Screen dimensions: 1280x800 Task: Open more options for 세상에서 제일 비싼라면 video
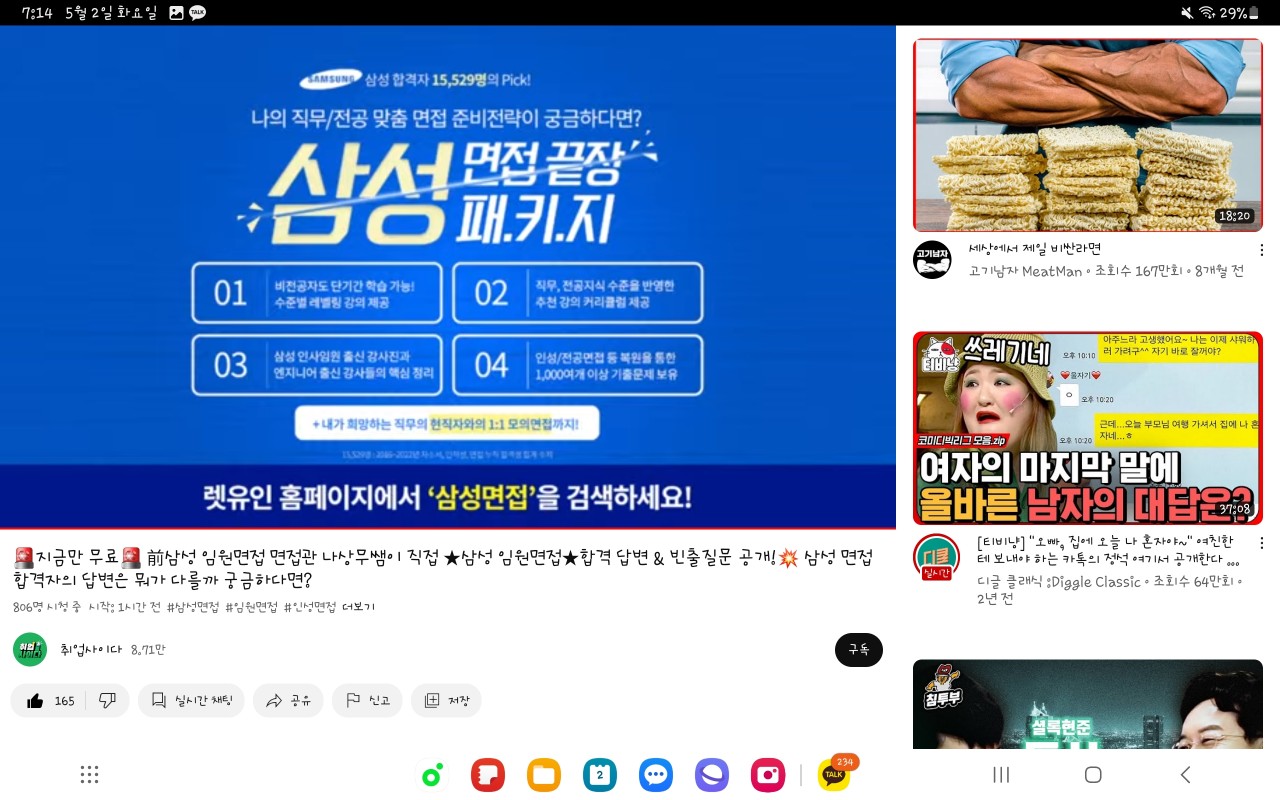coord(1261,250)
